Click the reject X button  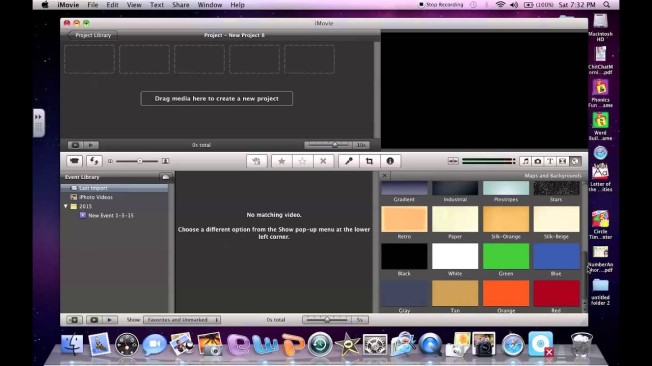pos(323,161)
